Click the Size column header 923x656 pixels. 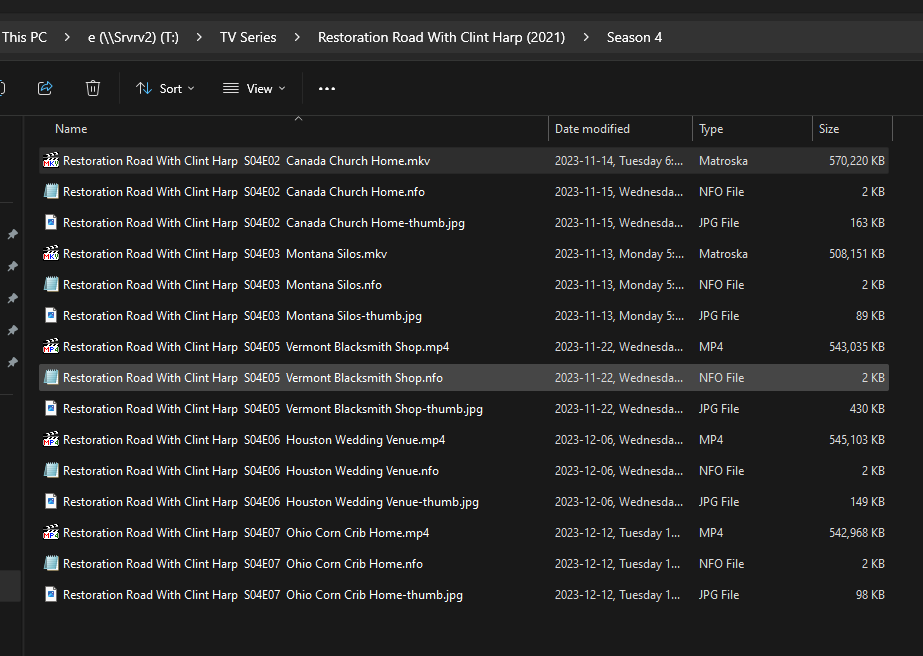tap(829, 129)
